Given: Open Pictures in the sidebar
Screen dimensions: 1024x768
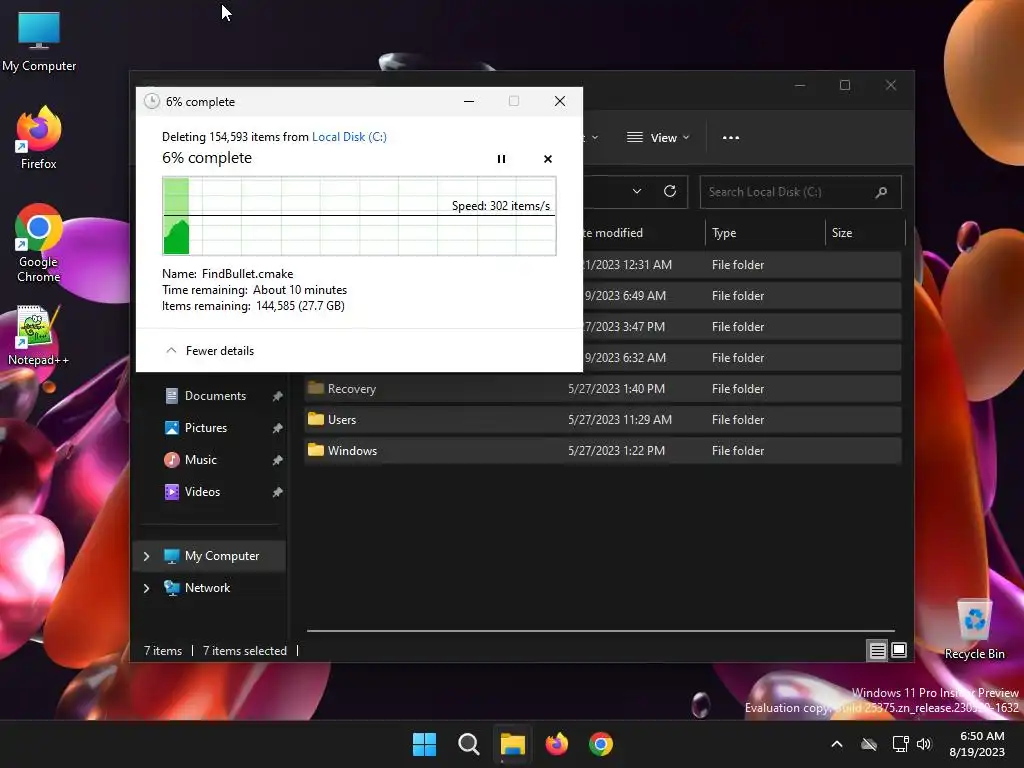Looking at the screenshot, I should pyautogui.click(x=206, y=428).
